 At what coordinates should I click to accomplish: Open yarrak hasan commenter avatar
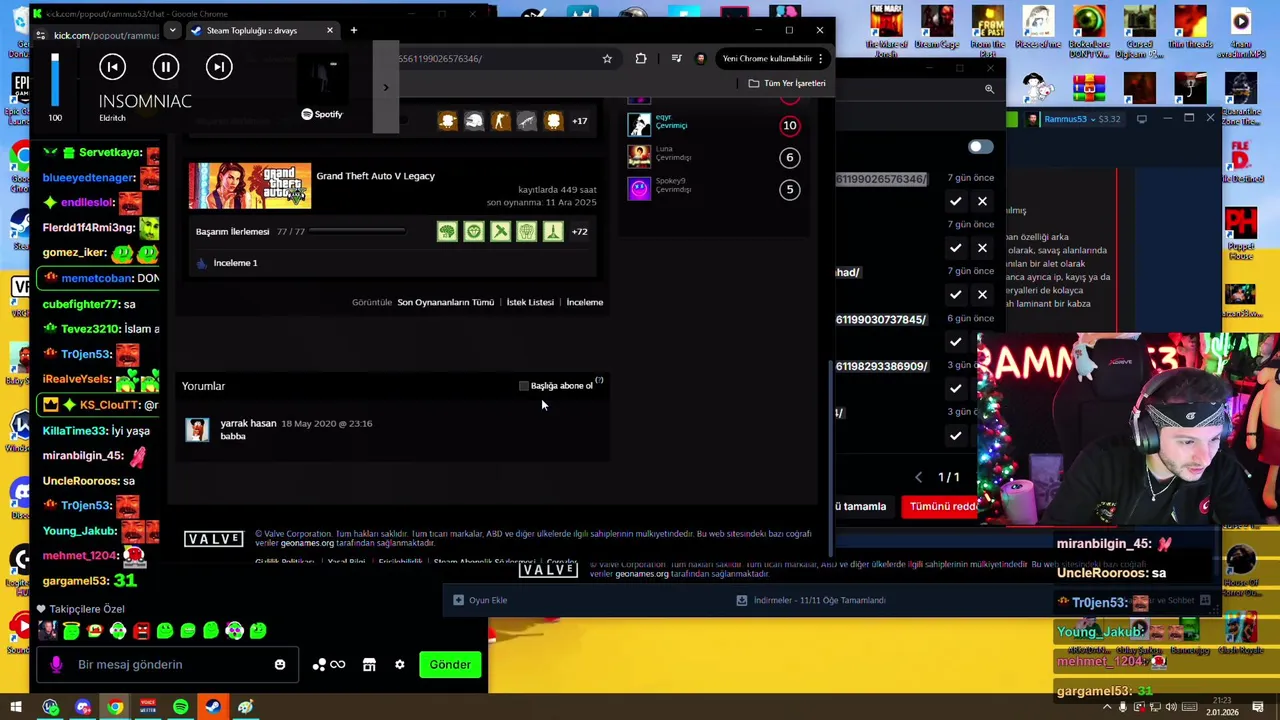(x=197, y=430)
